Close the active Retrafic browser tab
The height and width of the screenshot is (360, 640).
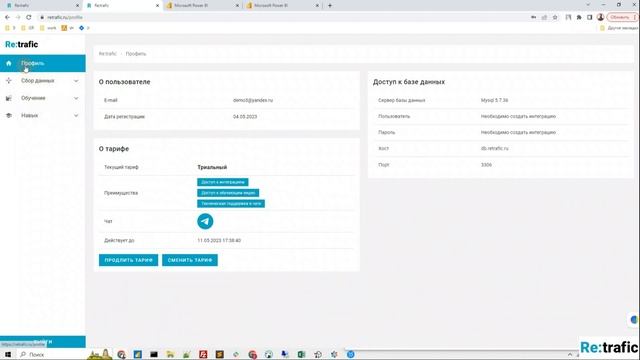click(x=158, y=6)
